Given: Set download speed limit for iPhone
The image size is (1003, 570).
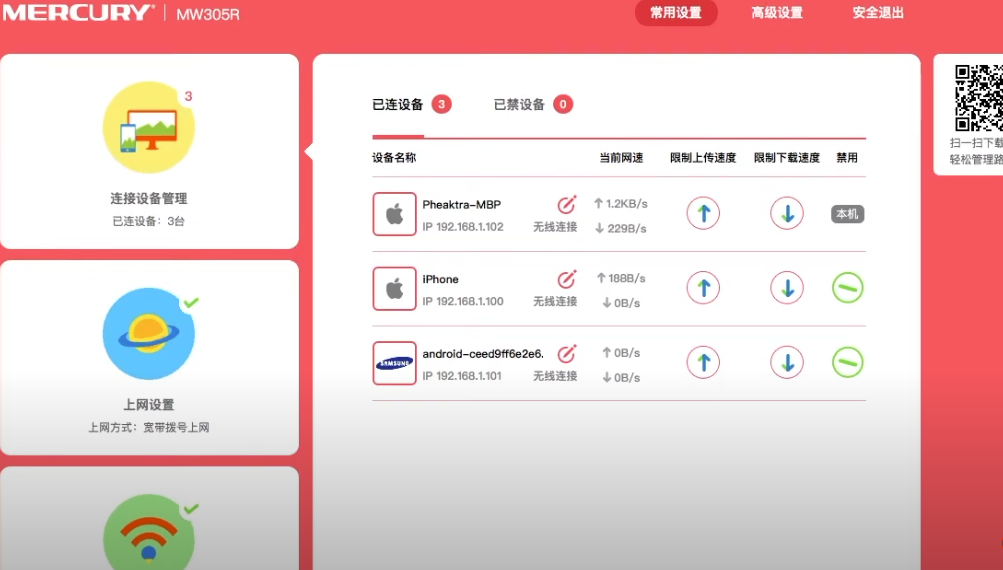Looking at the screenshot, I should pos(787,288).
